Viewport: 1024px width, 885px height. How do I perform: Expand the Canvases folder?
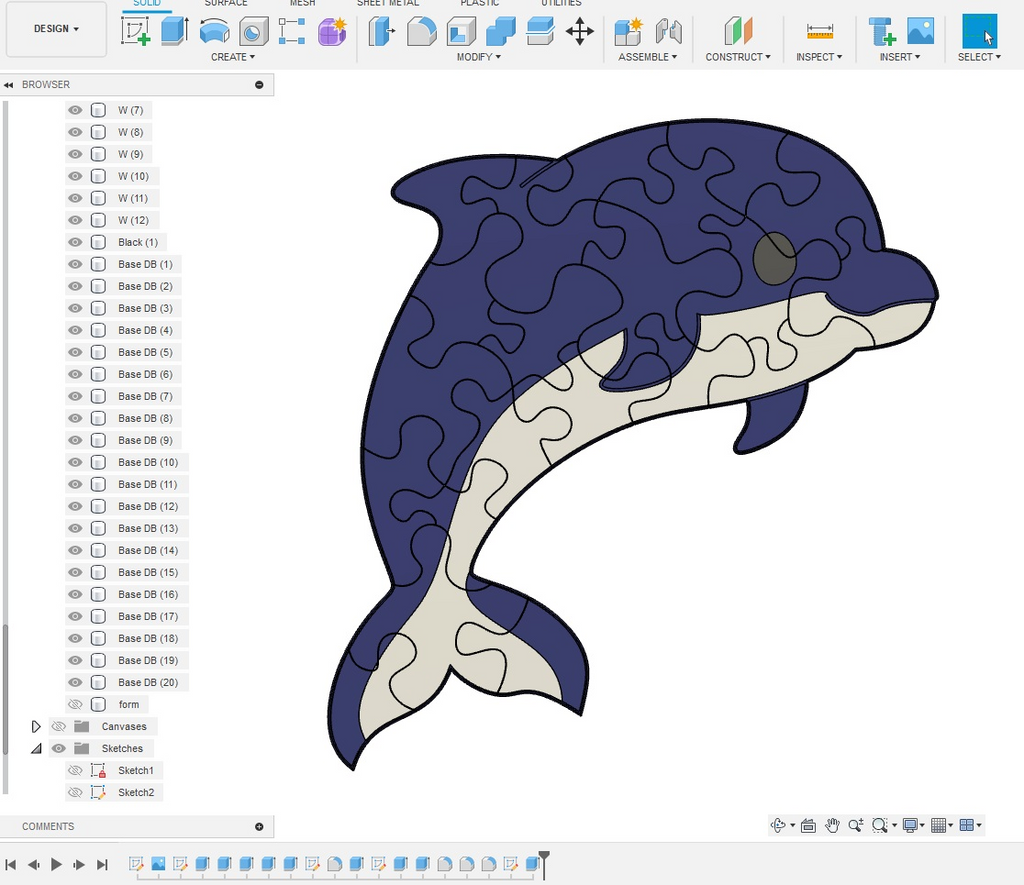coord(36,726)
